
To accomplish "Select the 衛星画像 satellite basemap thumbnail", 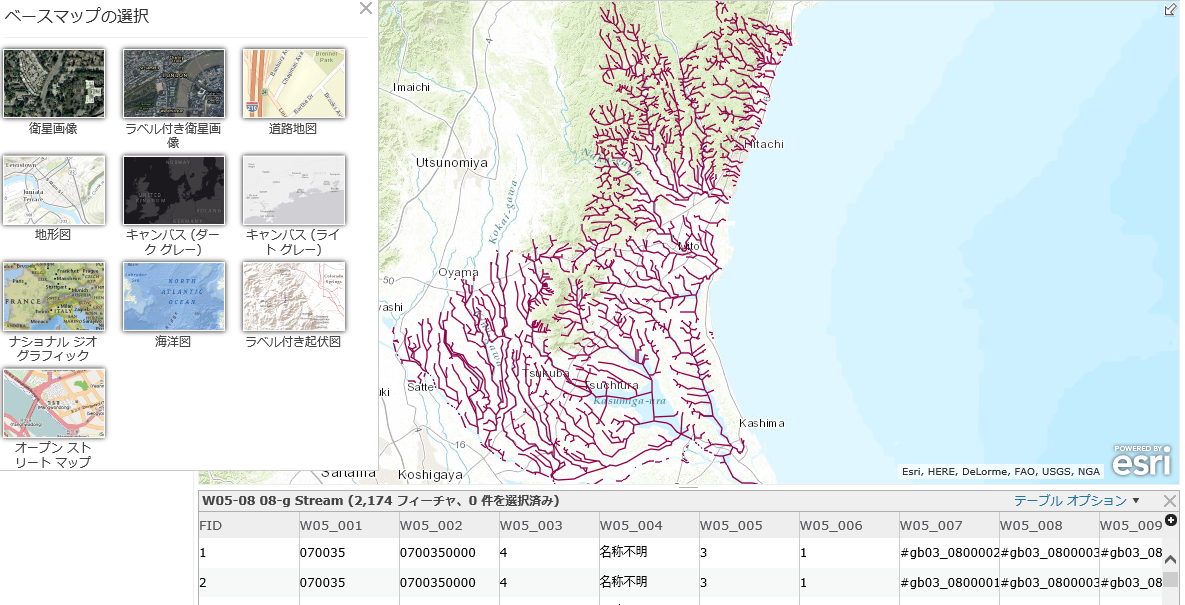I will (54, 83).
